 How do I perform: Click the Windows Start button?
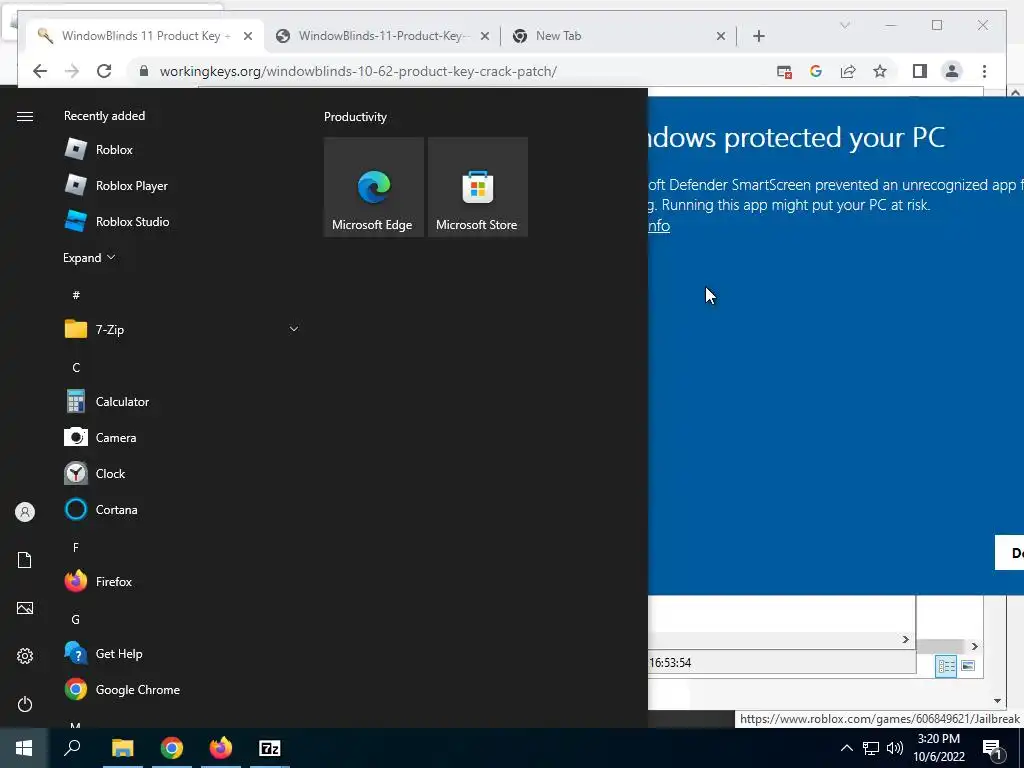(x=24, y=748)
